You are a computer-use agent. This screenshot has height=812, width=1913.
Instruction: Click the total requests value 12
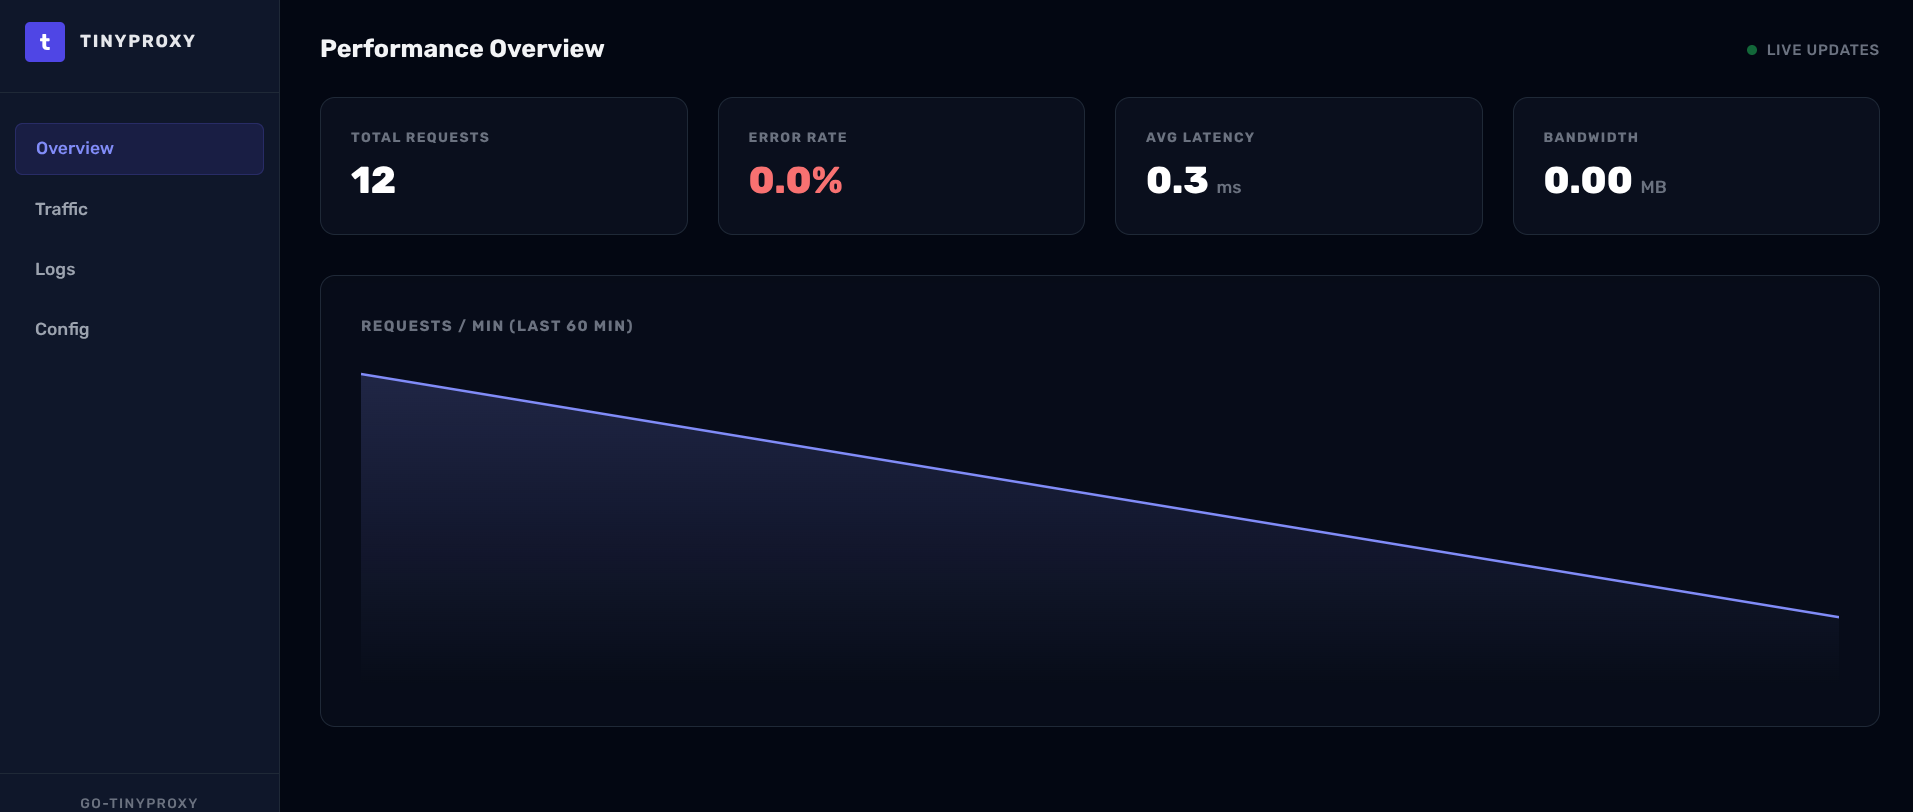[x=373, y=181]
